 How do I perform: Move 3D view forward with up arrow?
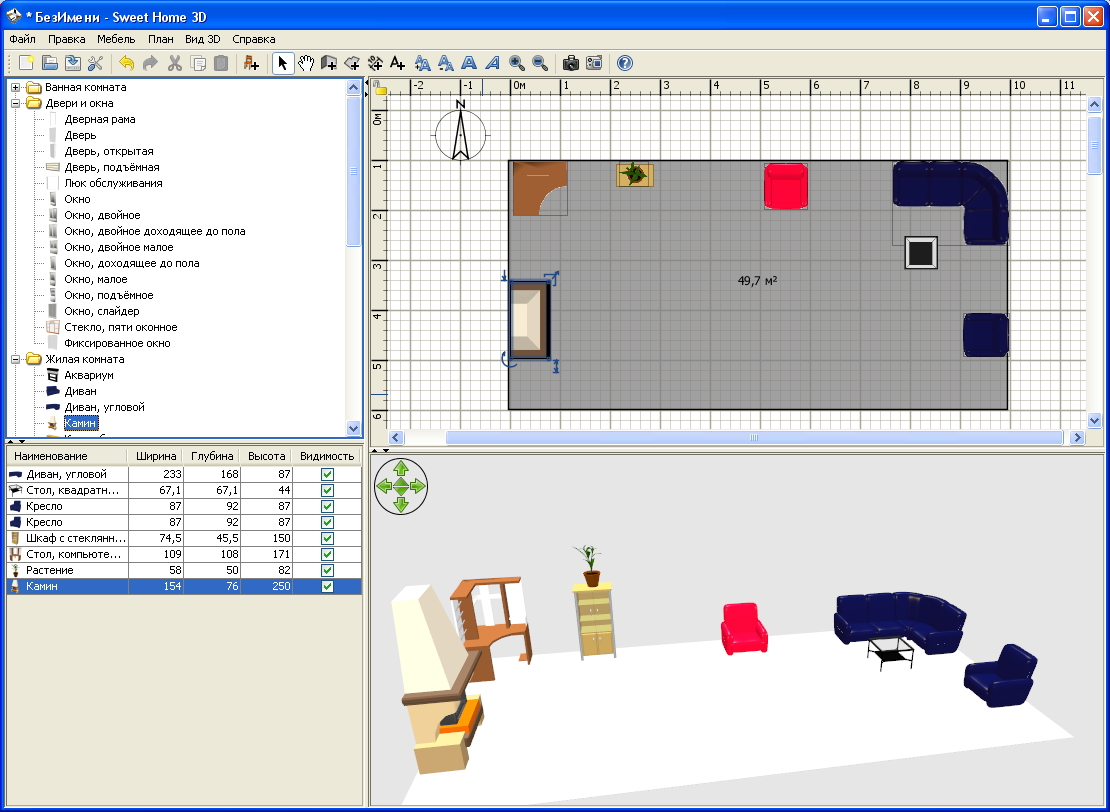point(401,468)
